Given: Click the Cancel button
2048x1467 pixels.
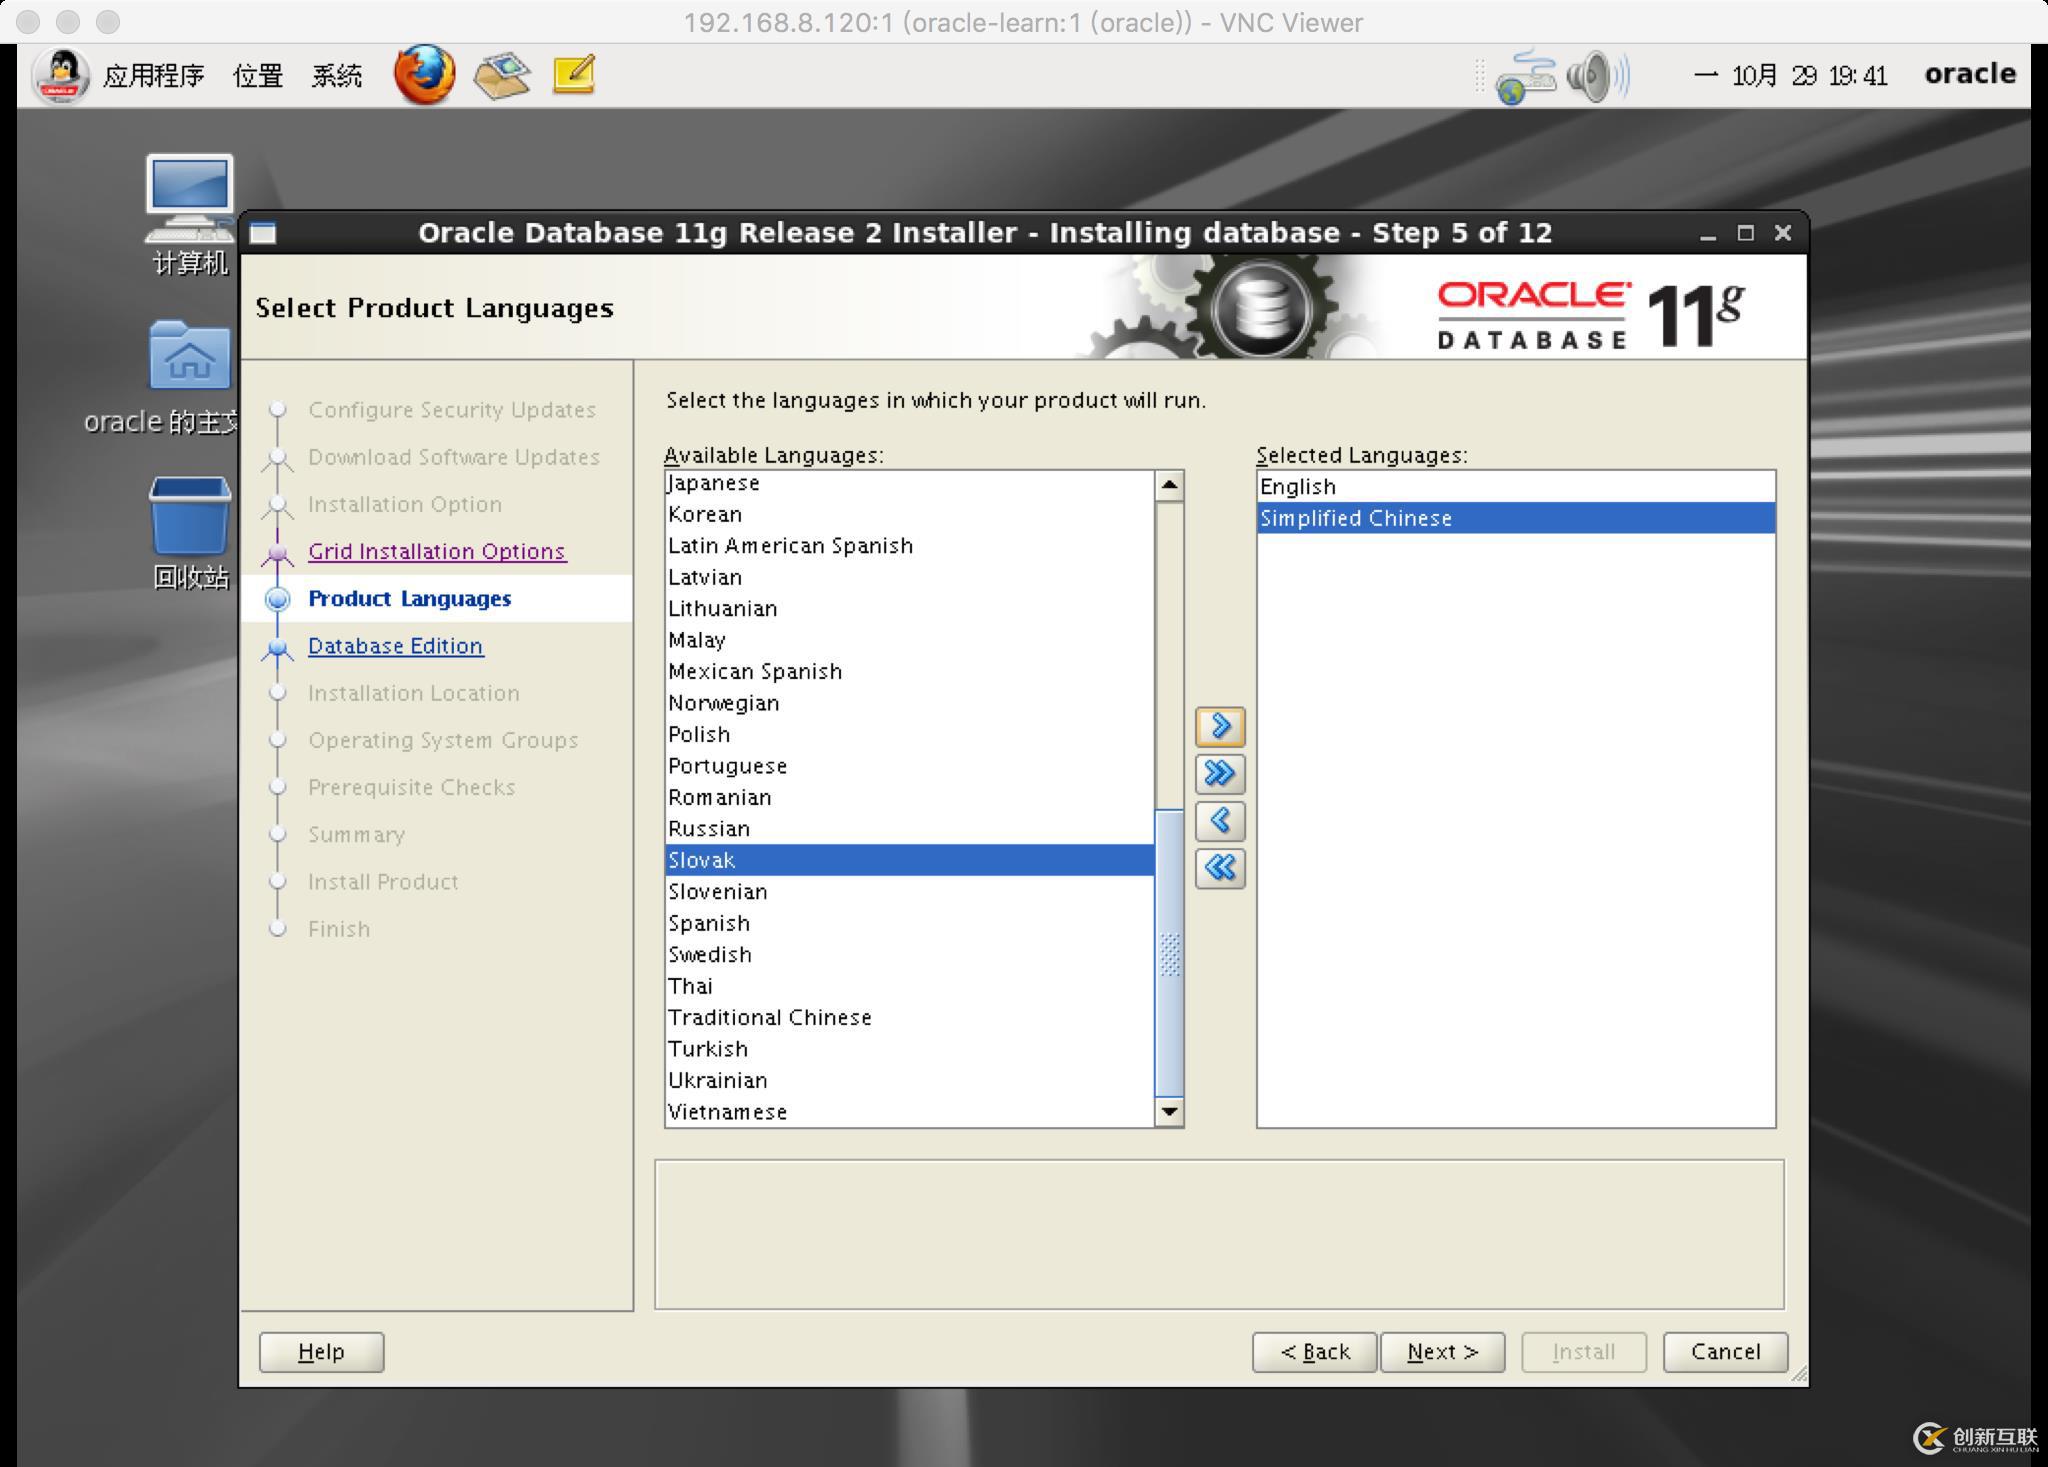Looking at the screenshot, I should tap(1725, 1352).
